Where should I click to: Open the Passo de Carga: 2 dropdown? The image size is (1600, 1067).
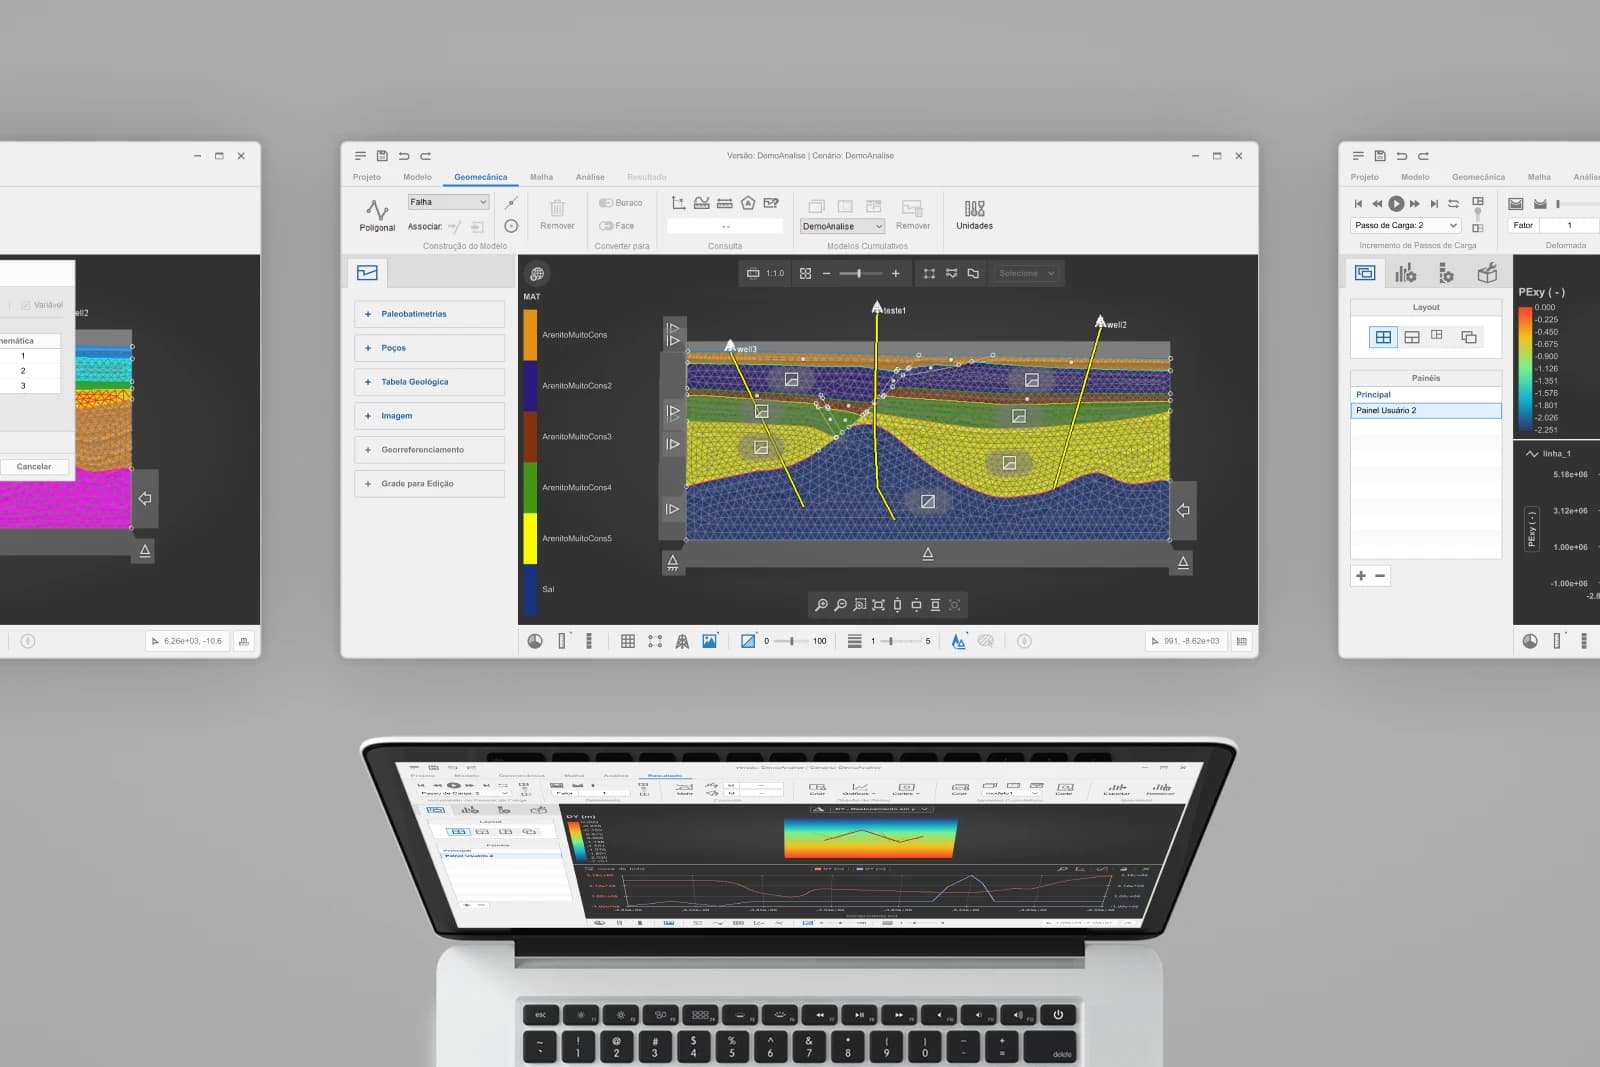click(x=1405, y=226)
